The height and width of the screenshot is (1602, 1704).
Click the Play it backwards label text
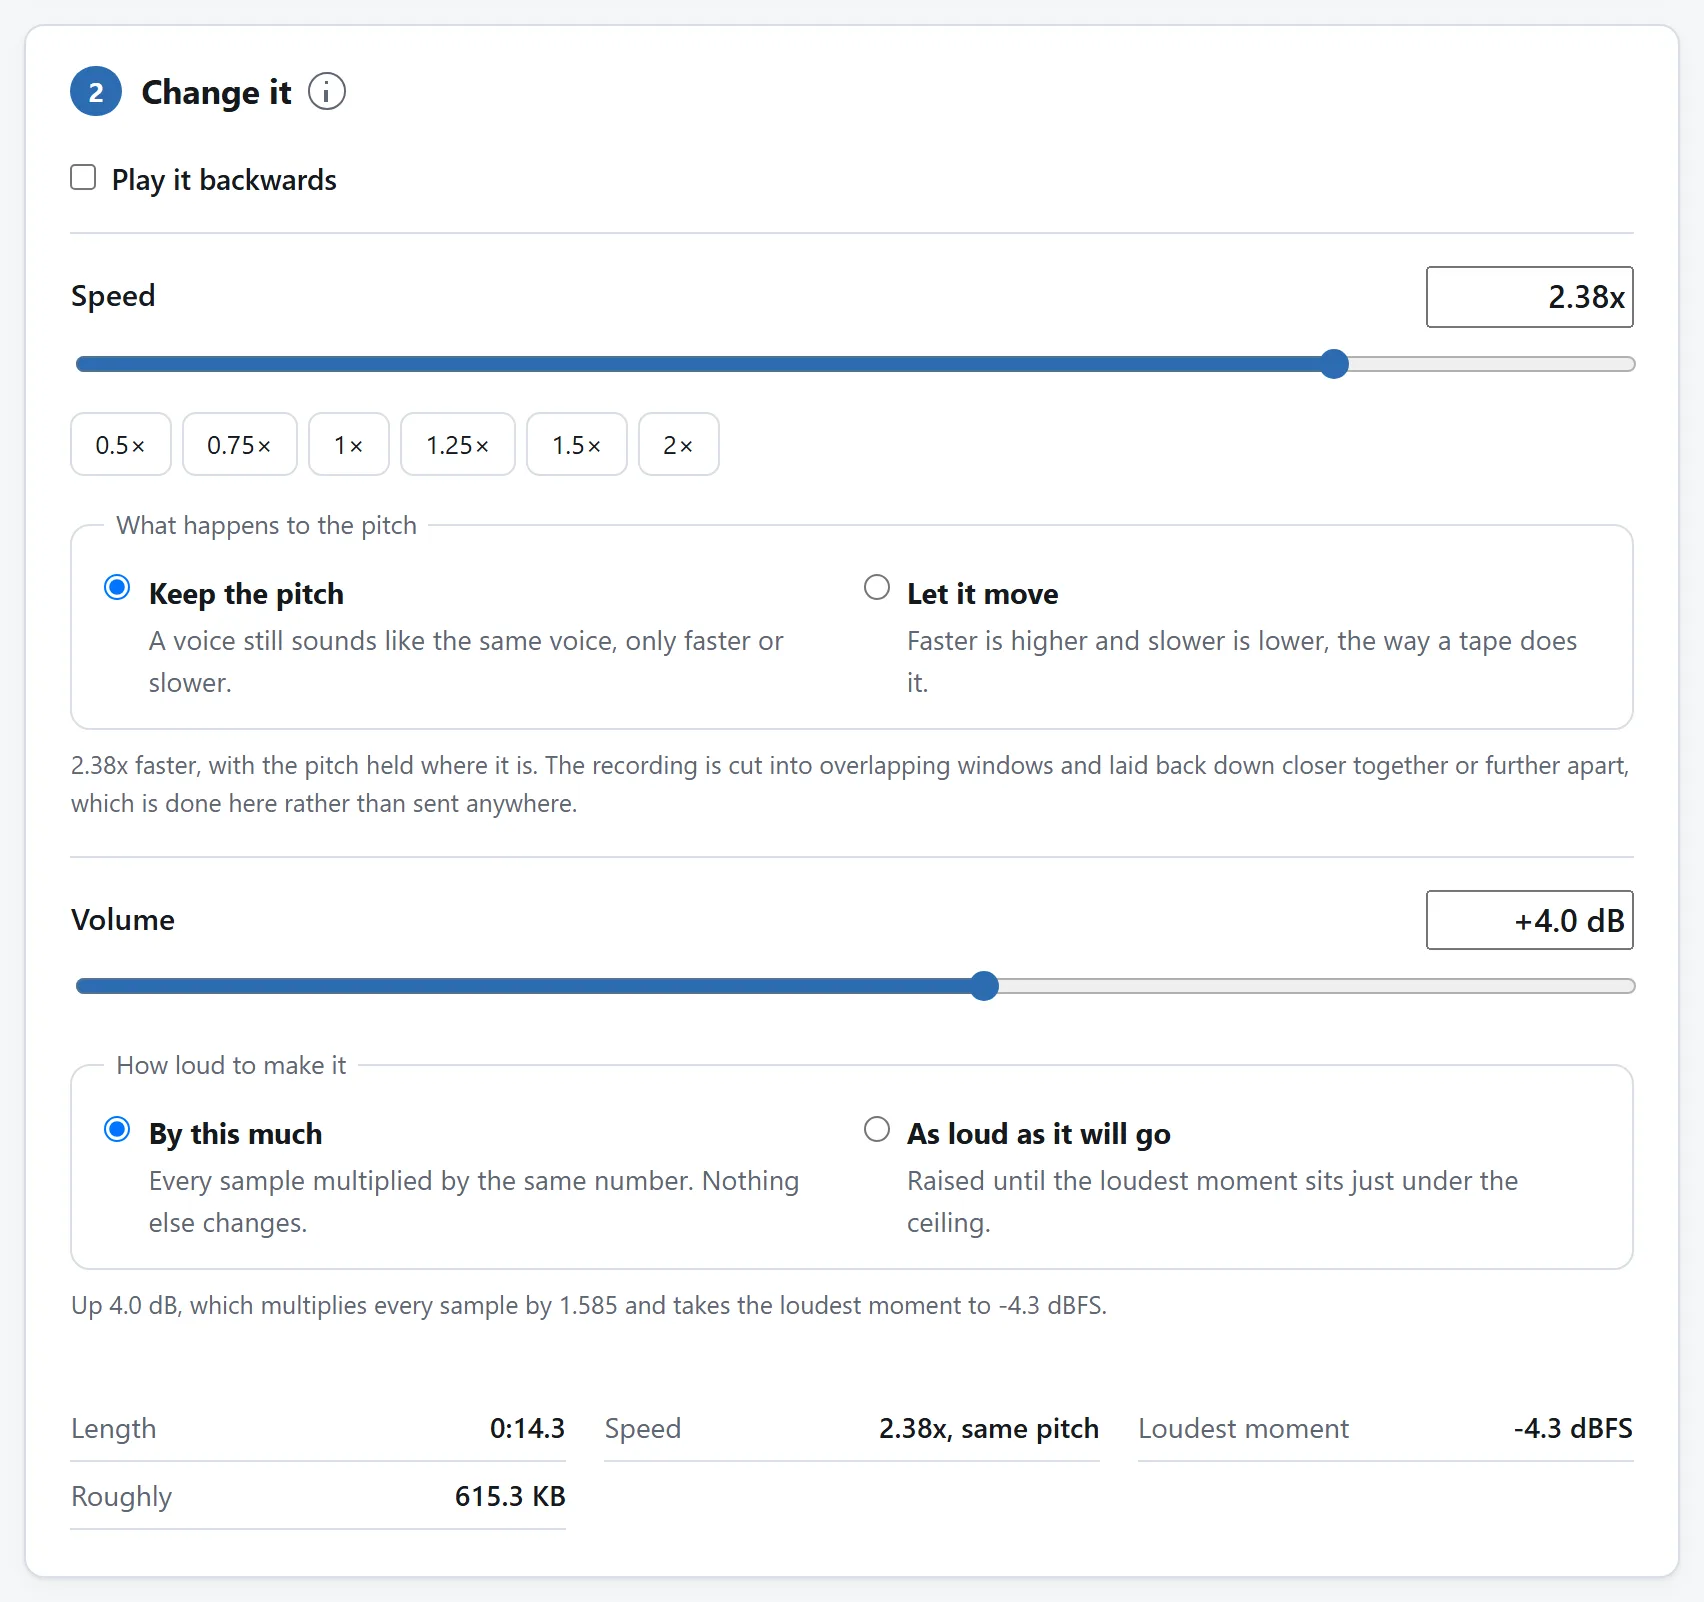pyautogui.click(x=224, y=180)
